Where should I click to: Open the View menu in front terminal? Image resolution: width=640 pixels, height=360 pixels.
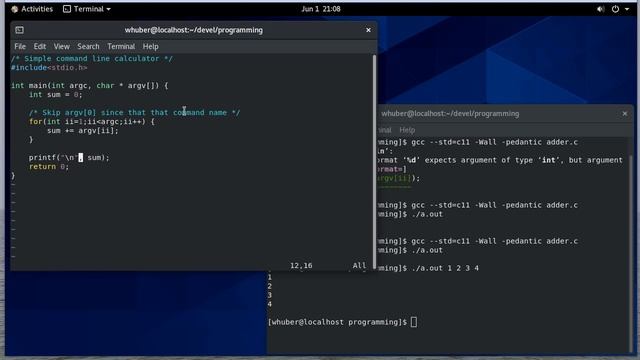tap(61, 47)
